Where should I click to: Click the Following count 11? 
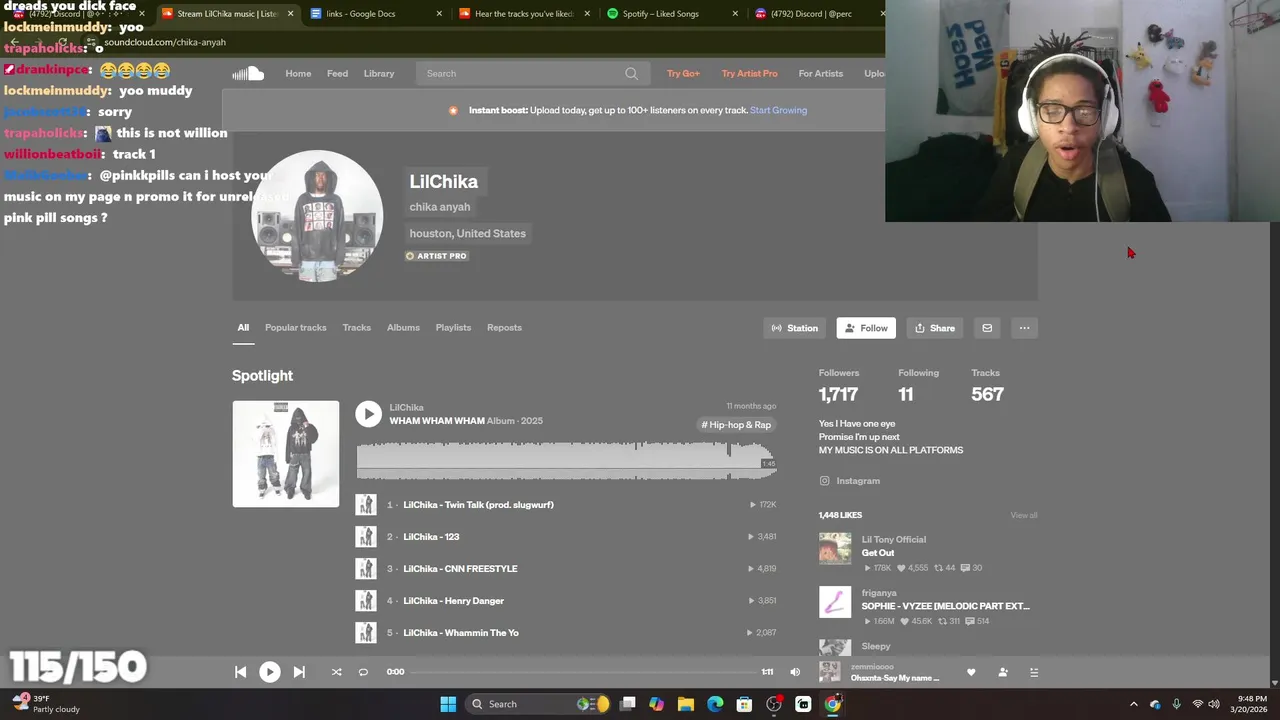905,394
